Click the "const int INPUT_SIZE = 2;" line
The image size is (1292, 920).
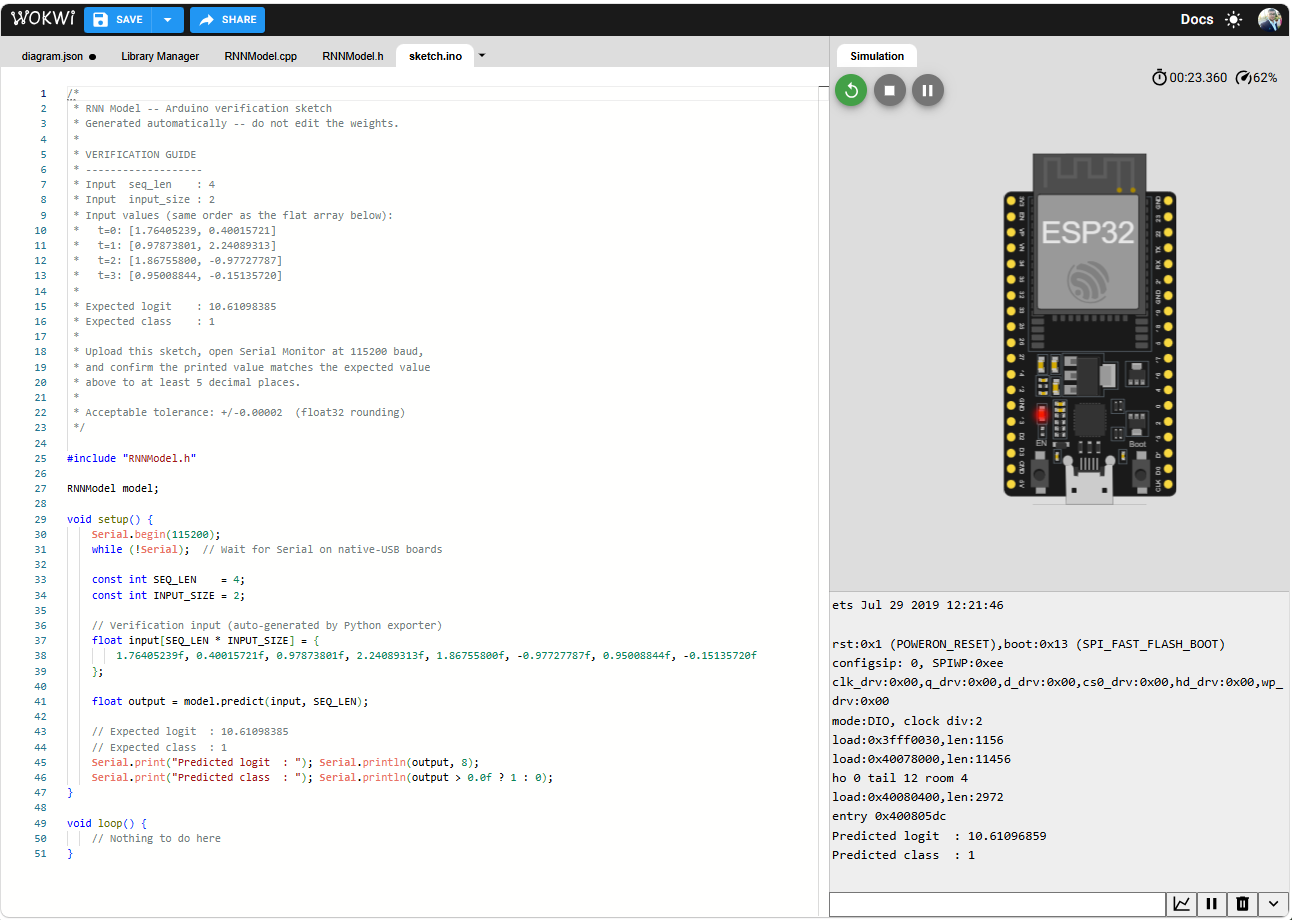[168, 595]
